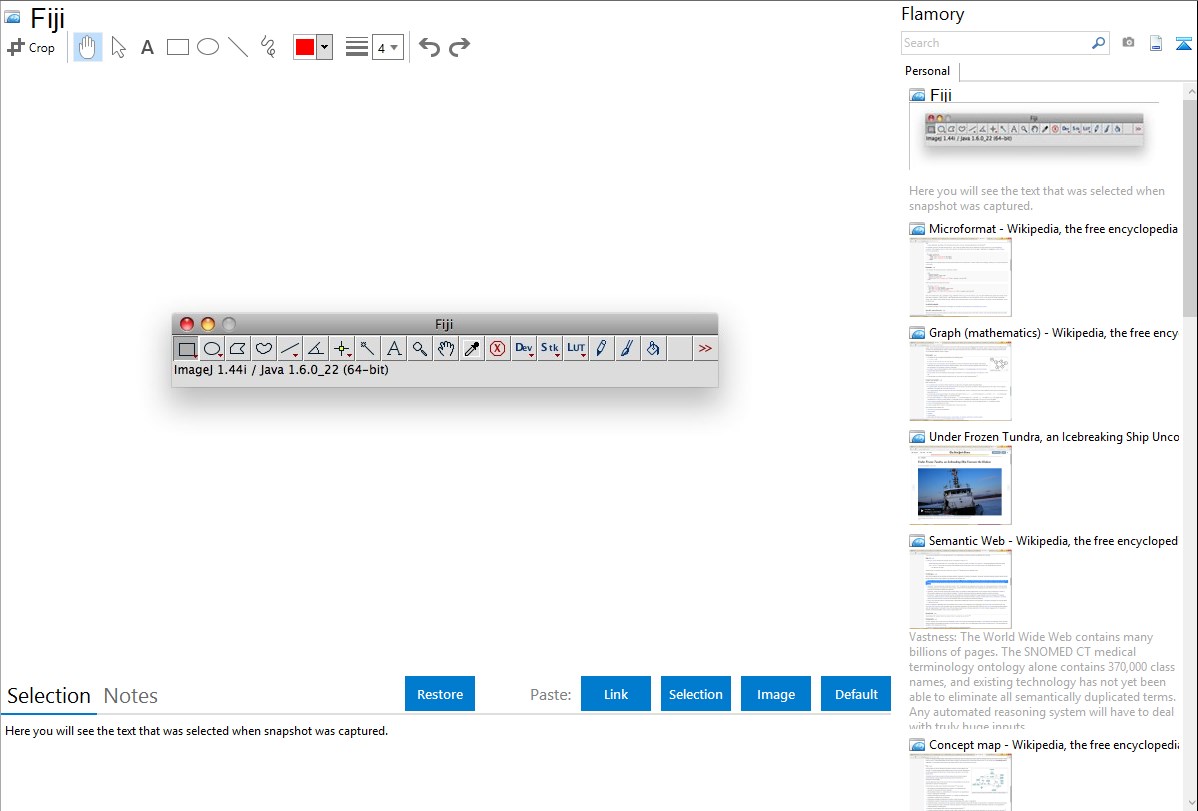The width and height of the screenshot is (1198, 811).
Task: Switch to the Notes tab
Action: coord(131,696)
